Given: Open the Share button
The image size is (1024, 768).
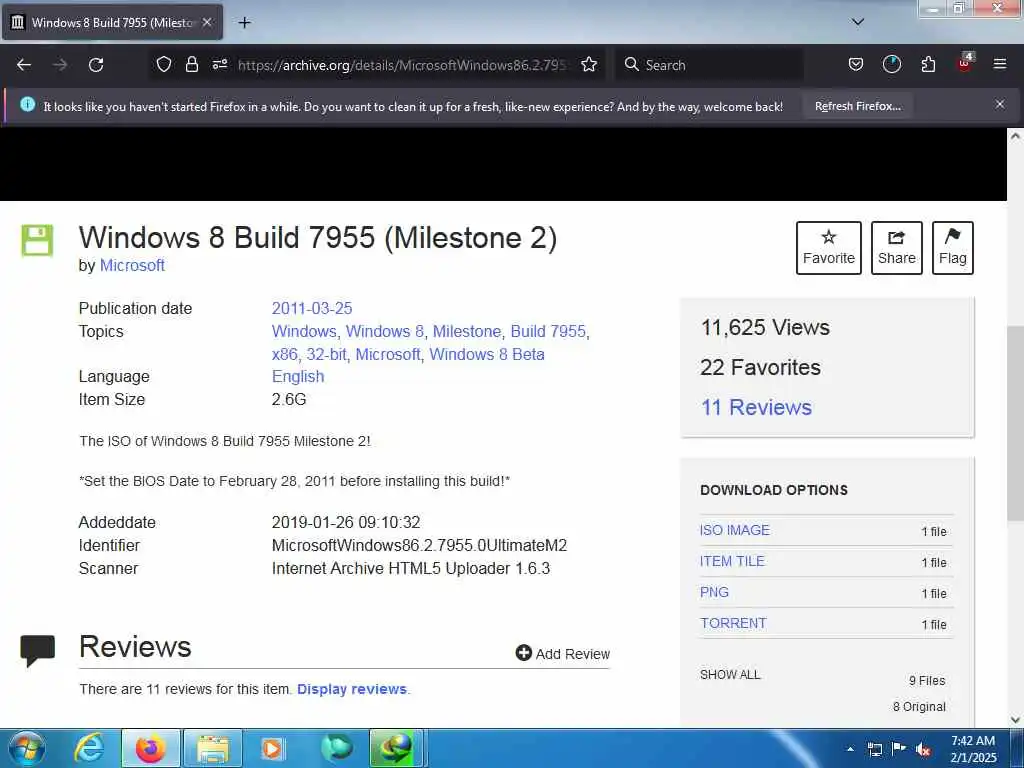Looking at the screenshot, I should pos(897,248).
